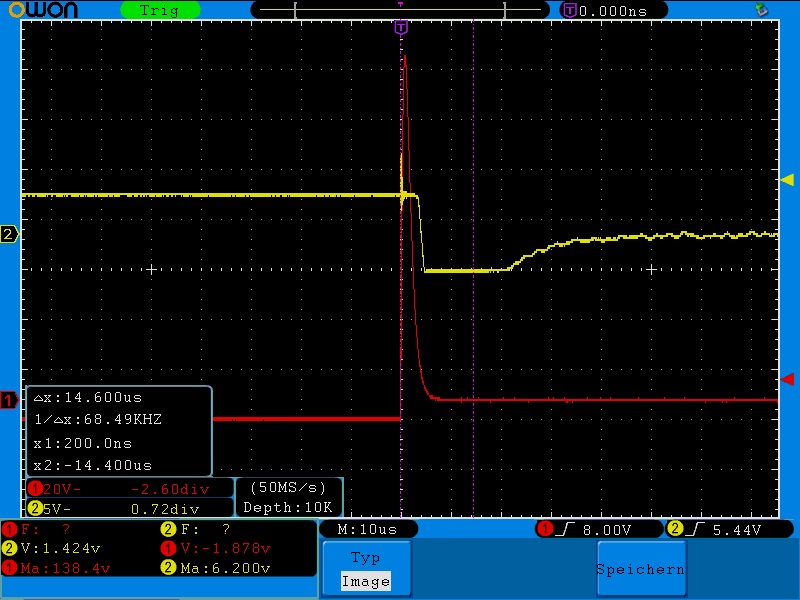Click the yellow trigger level arrow on right edge
Viewport: 800px width, 600px height.
(787, 180)
